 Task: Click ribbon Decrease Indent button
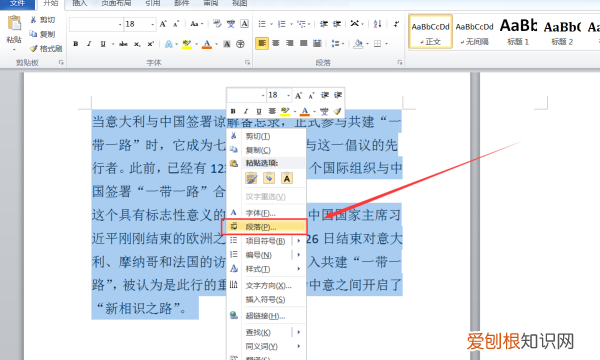point(324,24)
